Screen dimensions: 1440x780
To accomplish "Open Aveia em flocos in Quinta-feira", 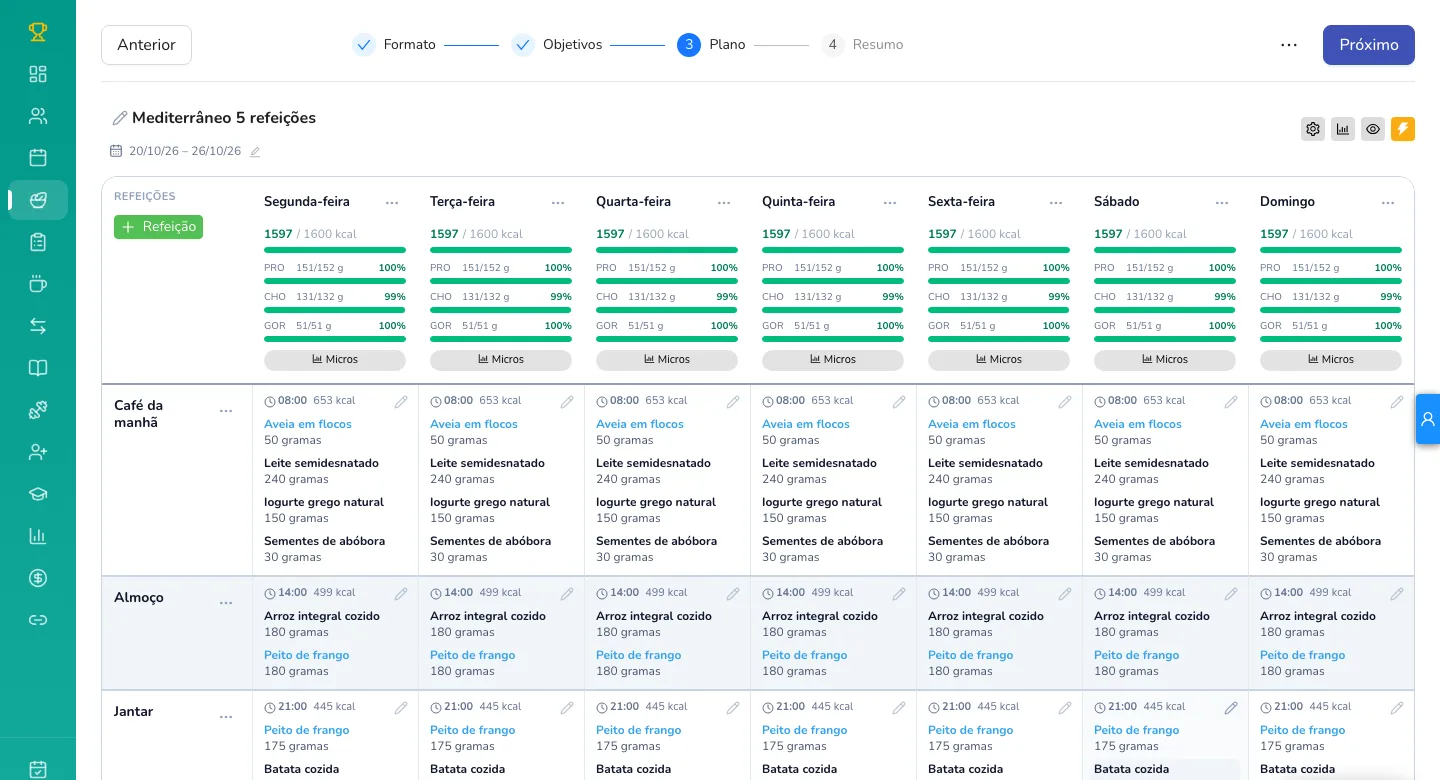I will pyautogui.click(x=806, y=424).
